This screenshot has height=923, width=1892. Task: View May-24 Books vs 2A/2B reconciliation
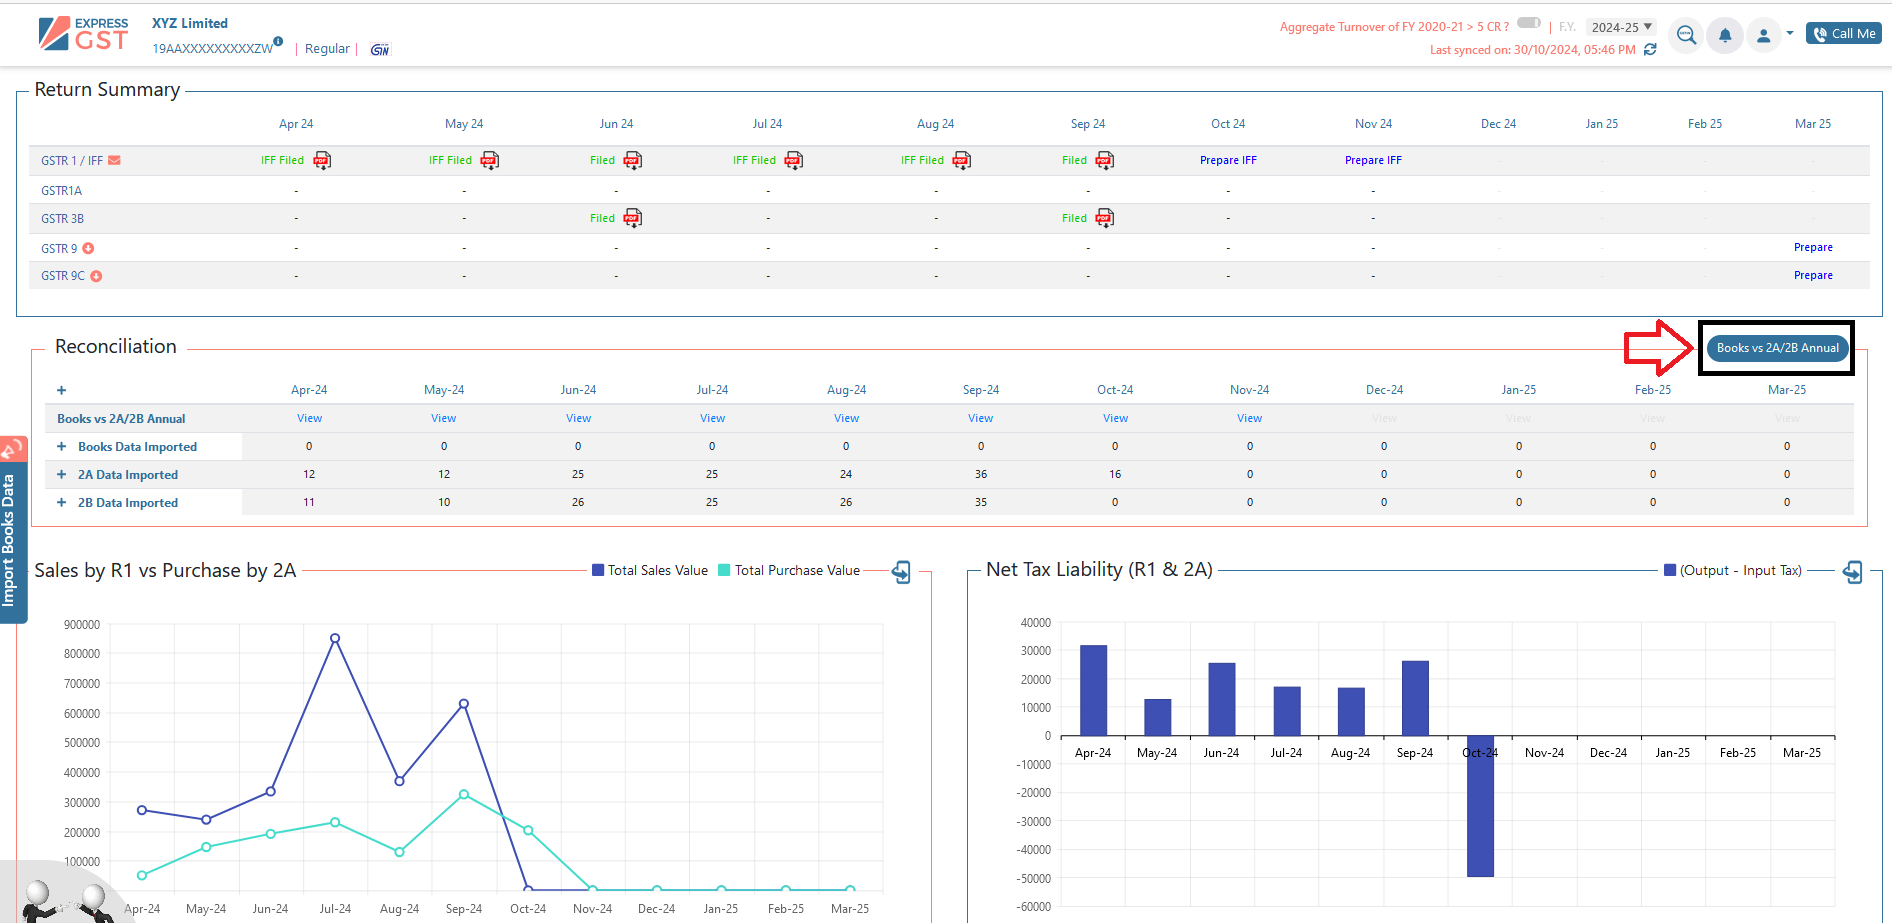coord(443,418)
